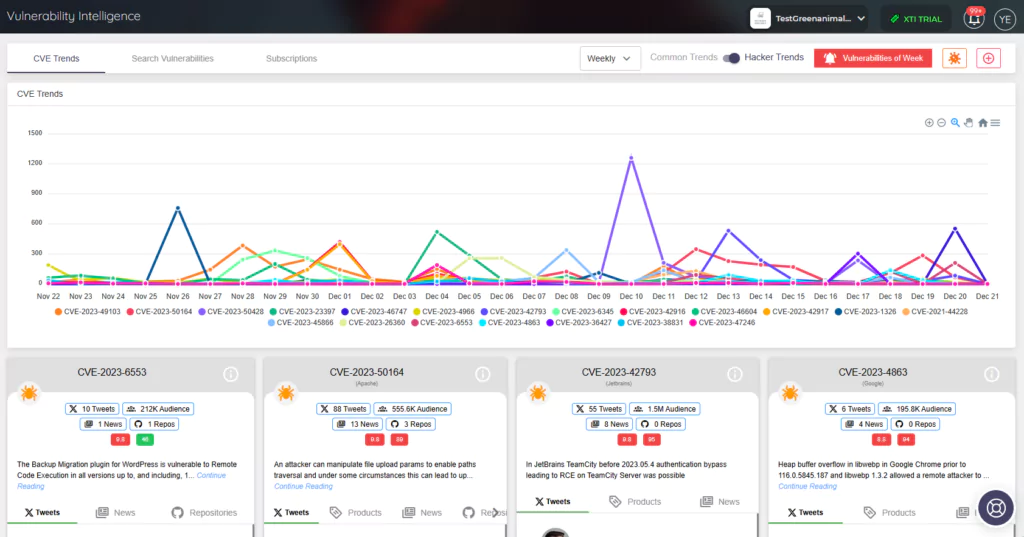Open Repositories tab on CVE-2023-6553 card
This screenshot has height=537, width=1024.
(x=204, y=513)
